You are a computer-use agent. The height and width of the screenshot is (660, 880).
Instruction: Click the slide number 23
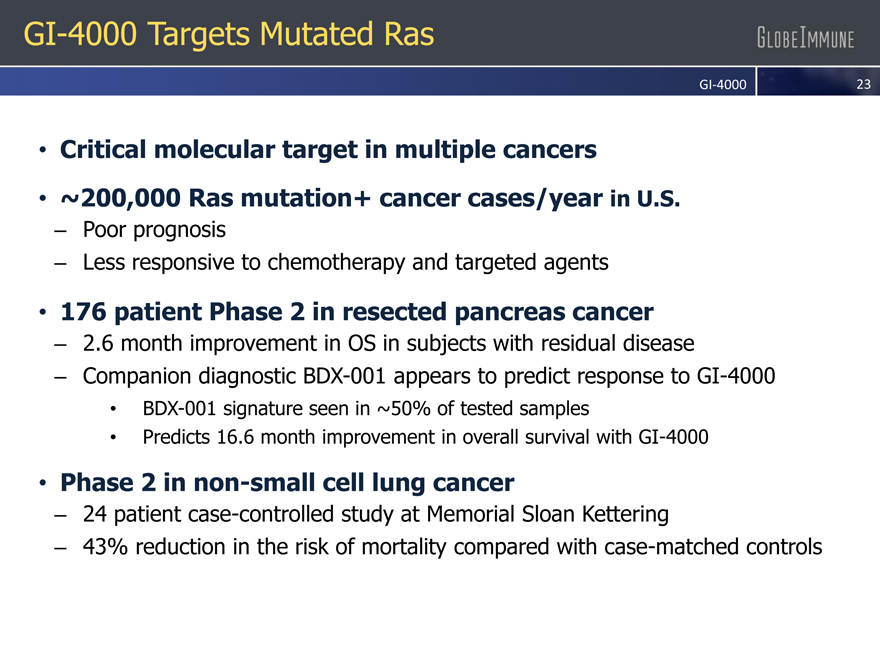tap(864, 84)
